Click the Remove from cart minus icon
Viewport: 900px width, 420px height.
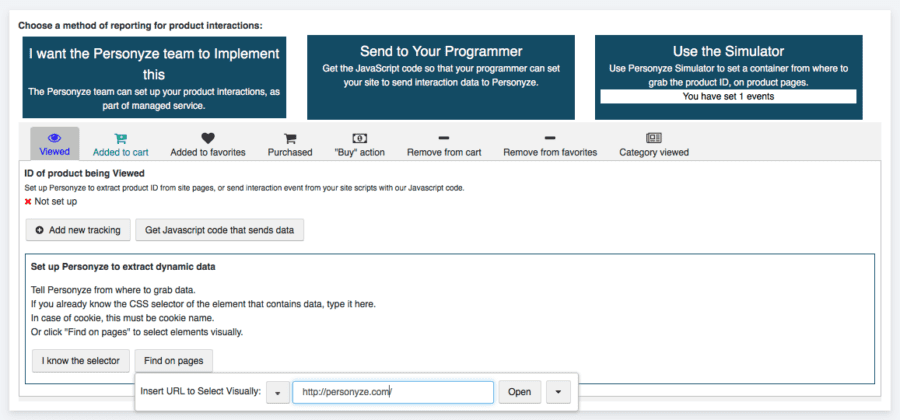444,138
